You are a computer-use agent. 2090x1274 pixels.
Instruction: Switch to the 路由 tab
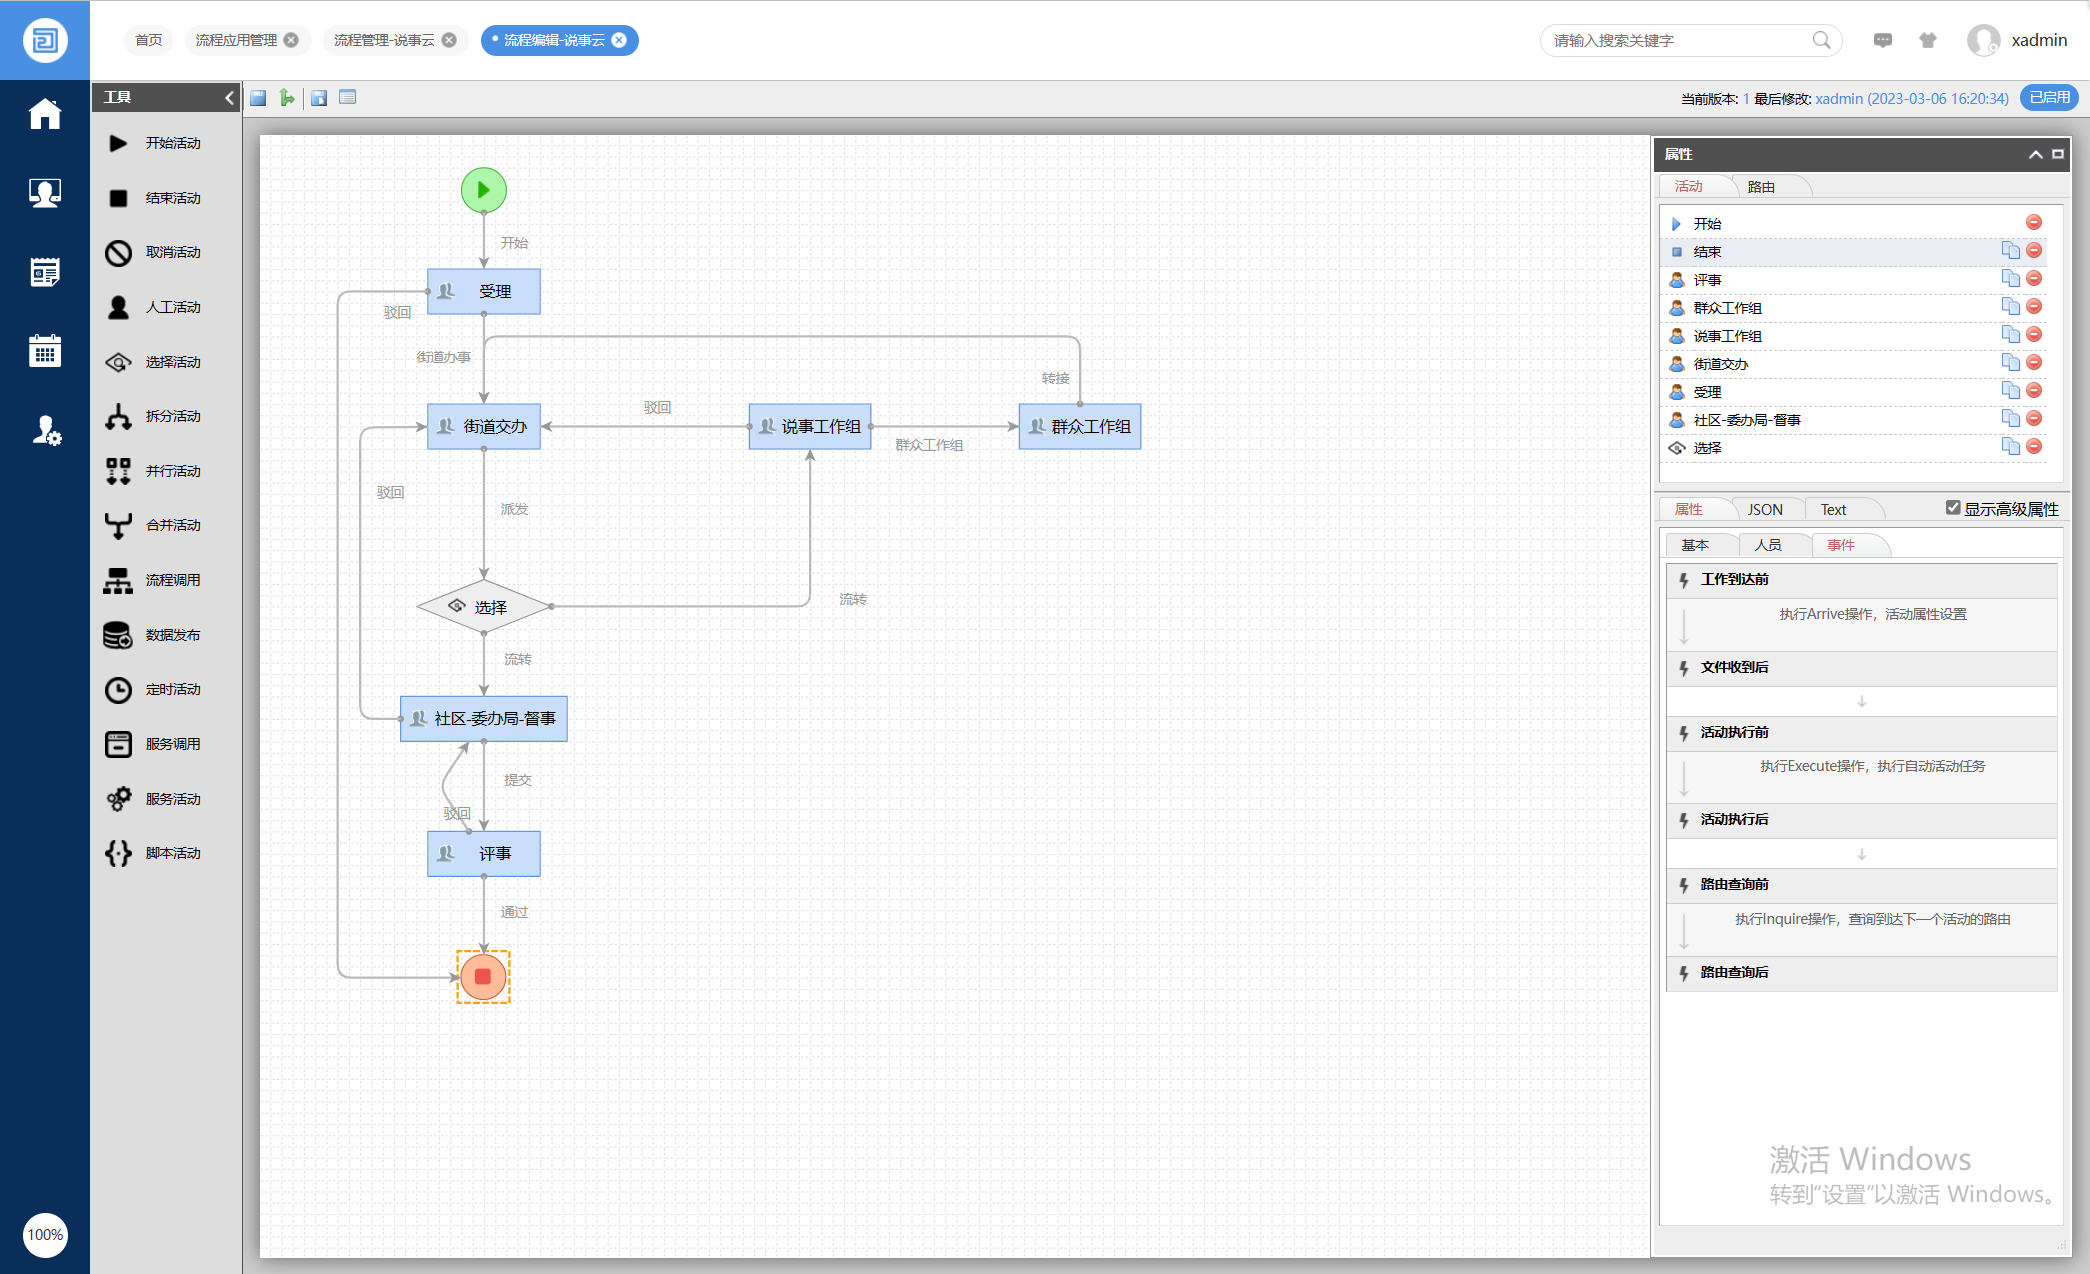(1761, 187)
